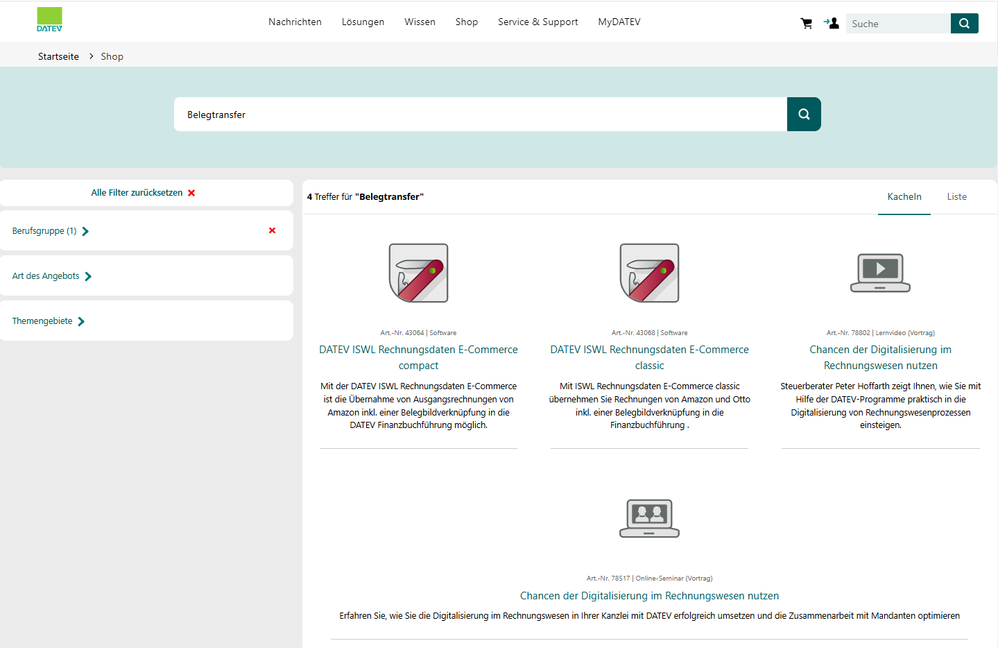The image size is (998, 648).
Task: Click the Belegtransfer shop search field
Action: (x=481, y=114)
